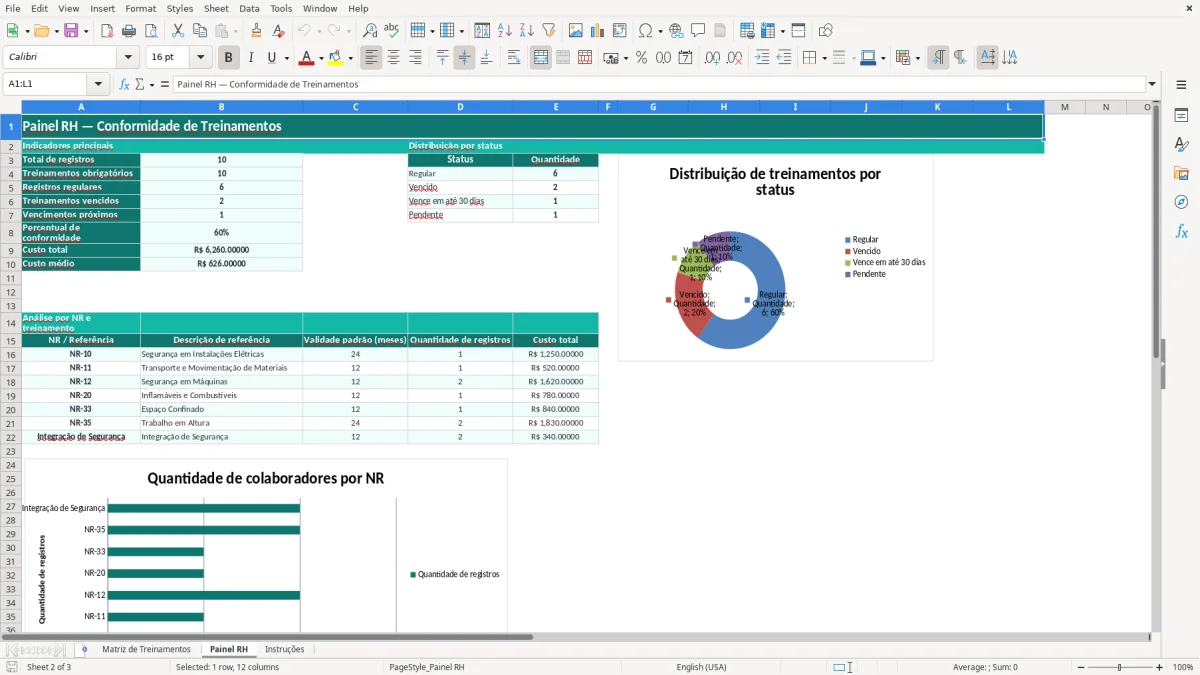Toggle Merge and Center Cells
This screenshot has width=1200, height=675.
pyautogui.click(x=540, y=58)
